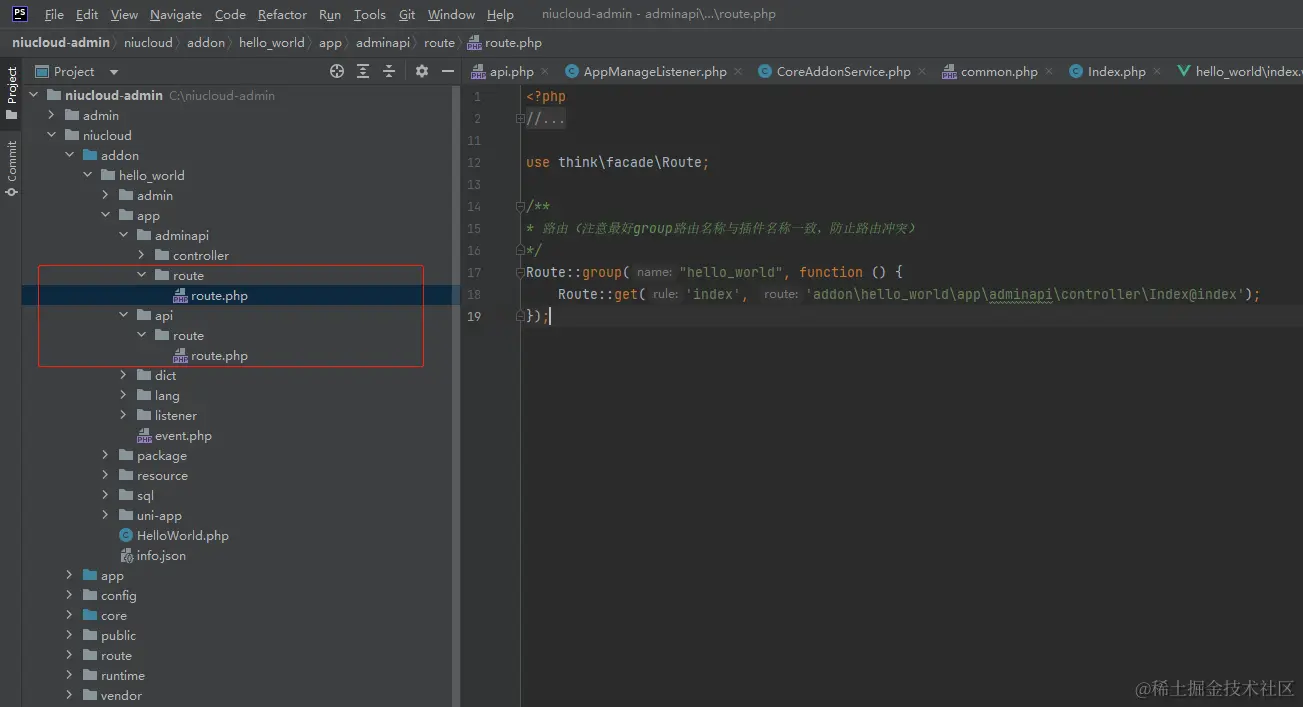1303x707 pixels.
Task: Expand the controller folder chevron
Action: coord(141,255)
